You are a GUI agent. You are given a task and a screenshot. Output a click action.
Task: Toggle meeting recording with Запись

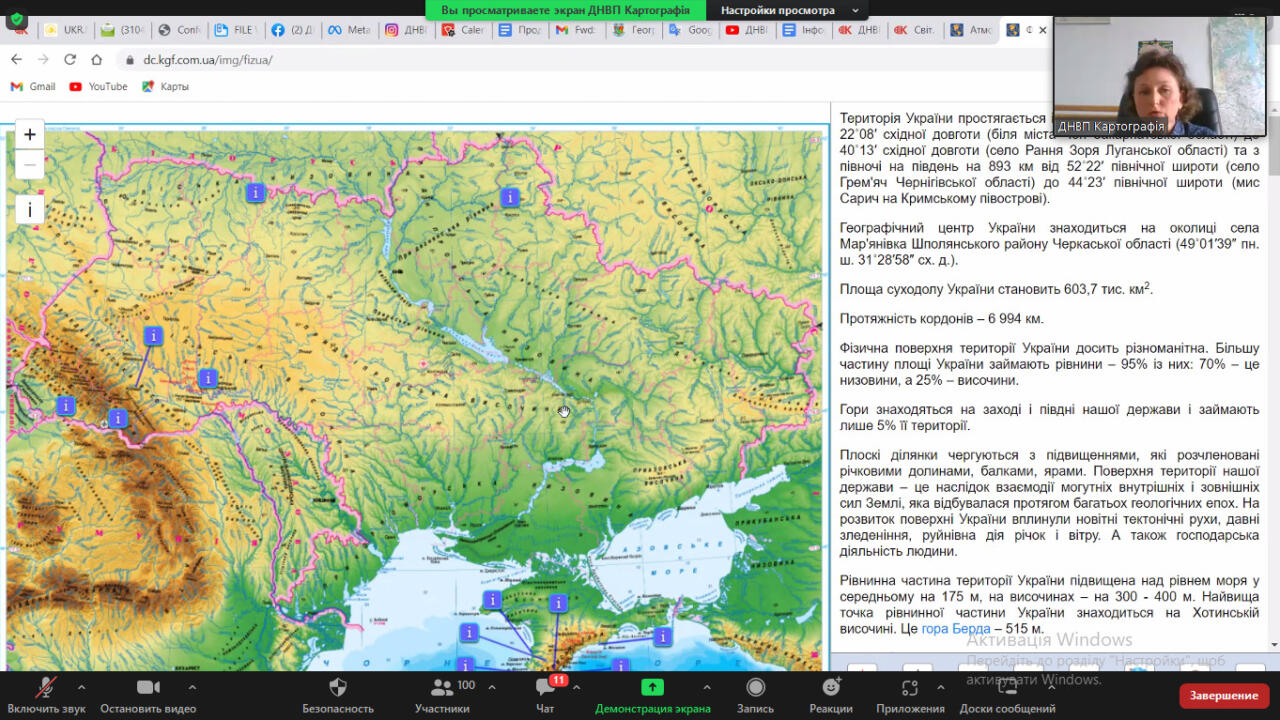[755, 696]
